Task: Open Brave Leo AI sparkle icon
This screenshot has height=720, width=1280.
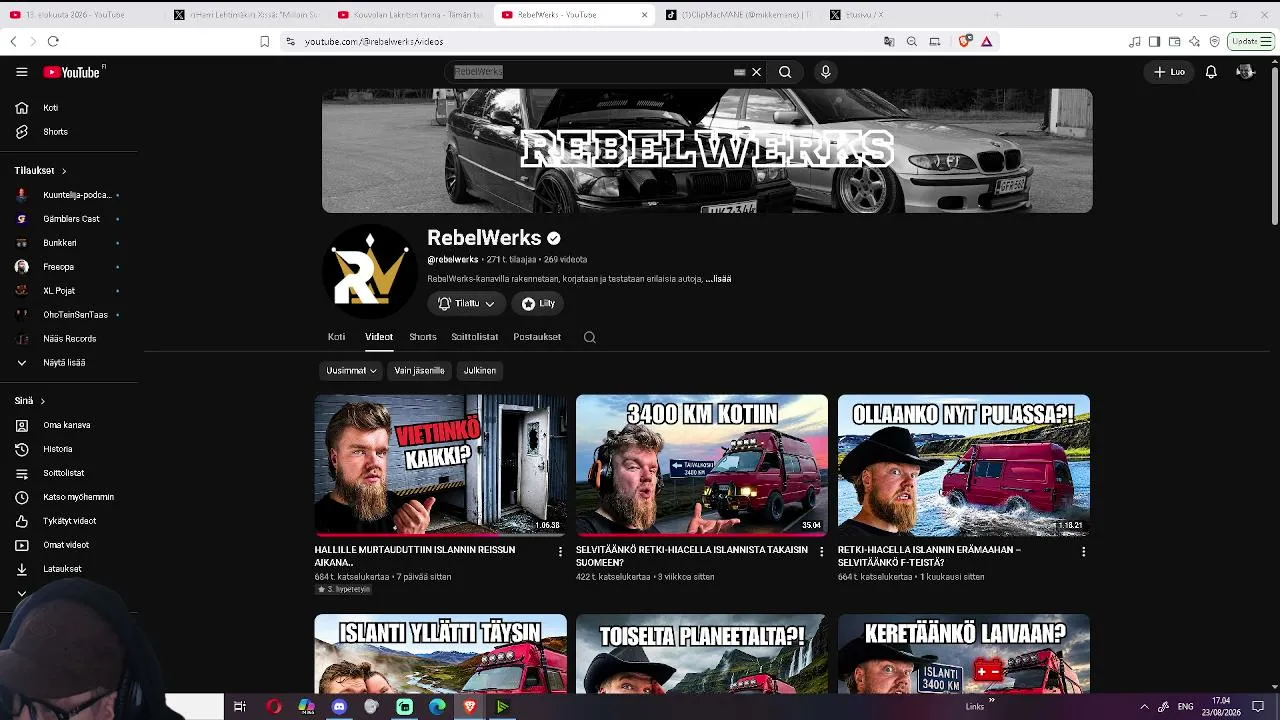Action: point(1194,41)
